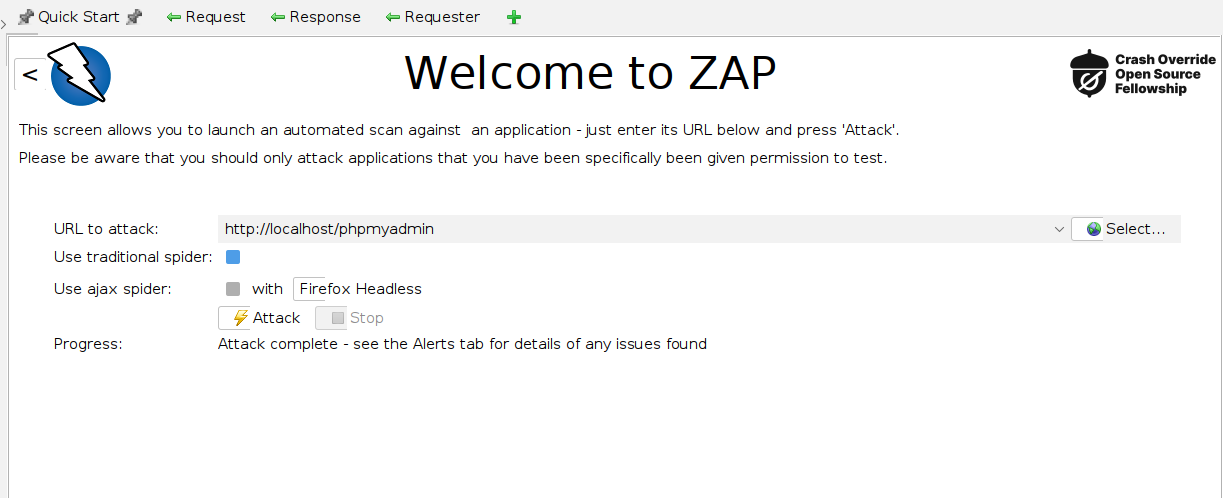This screenshot has height=498, width=1223.
Task: Go back with the '<' button
Action: [30, 75]
